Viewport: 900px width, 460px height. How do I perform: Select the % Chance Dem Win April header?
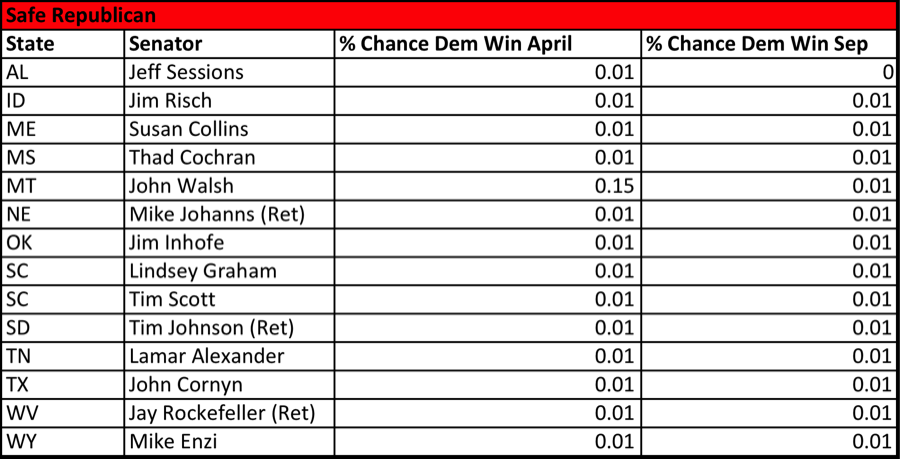point(488,44)
